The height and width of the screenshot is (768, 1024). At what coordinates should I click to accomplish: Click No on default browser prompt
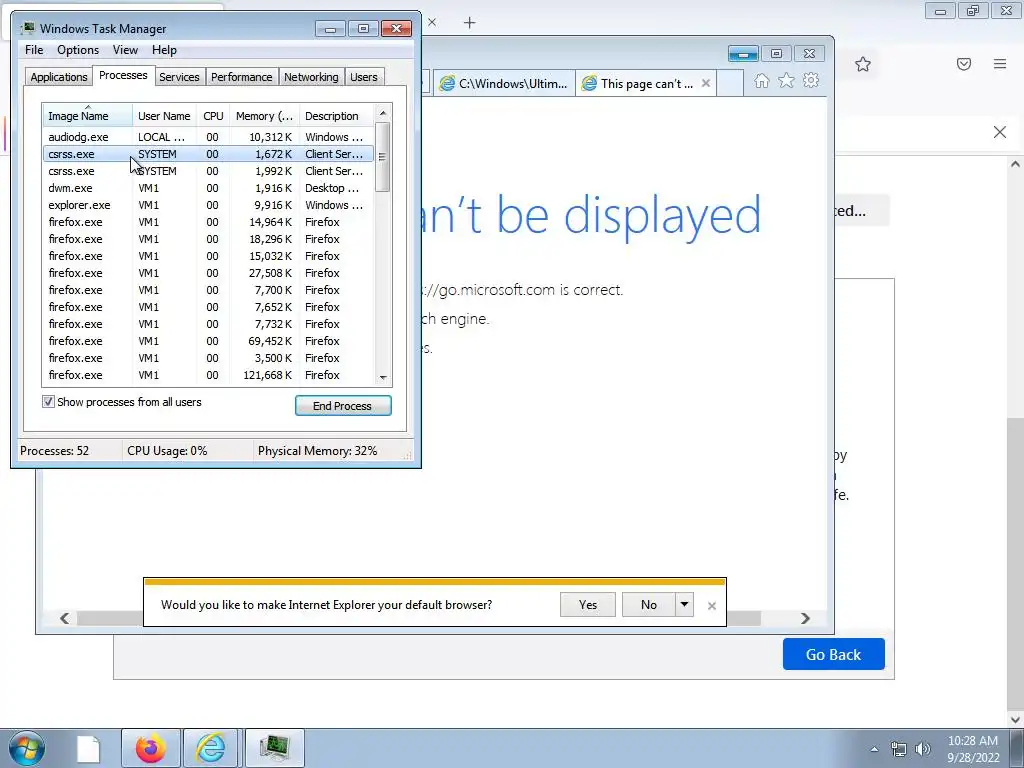(648, 605)
